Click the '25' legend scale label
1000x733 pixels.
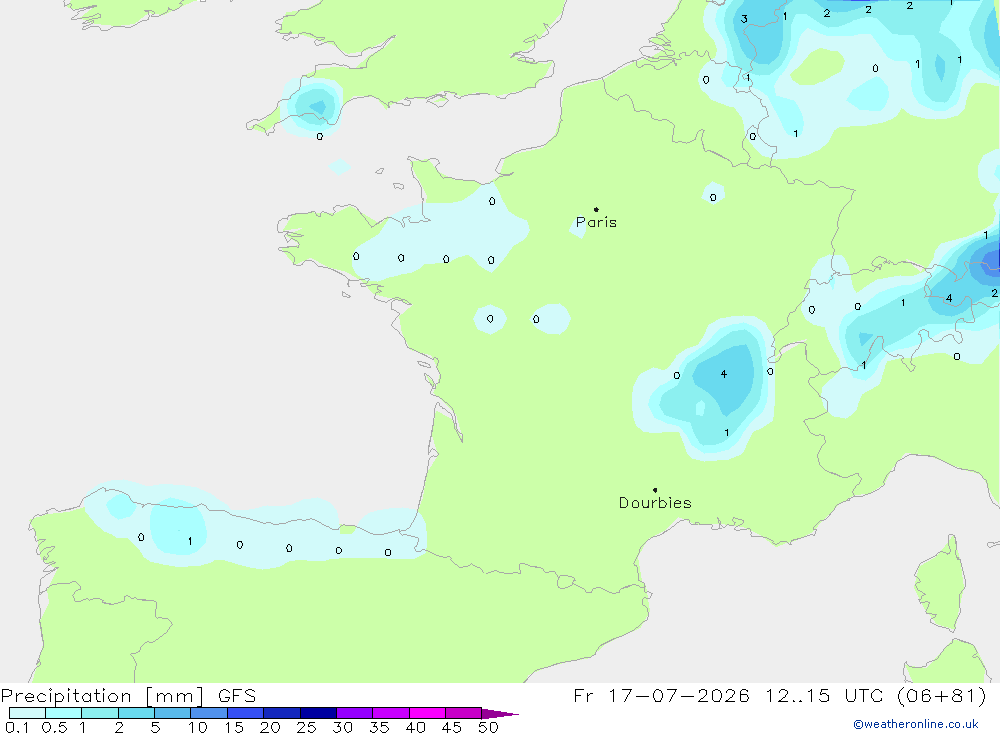pyautogui.click(x=307, y=727)
